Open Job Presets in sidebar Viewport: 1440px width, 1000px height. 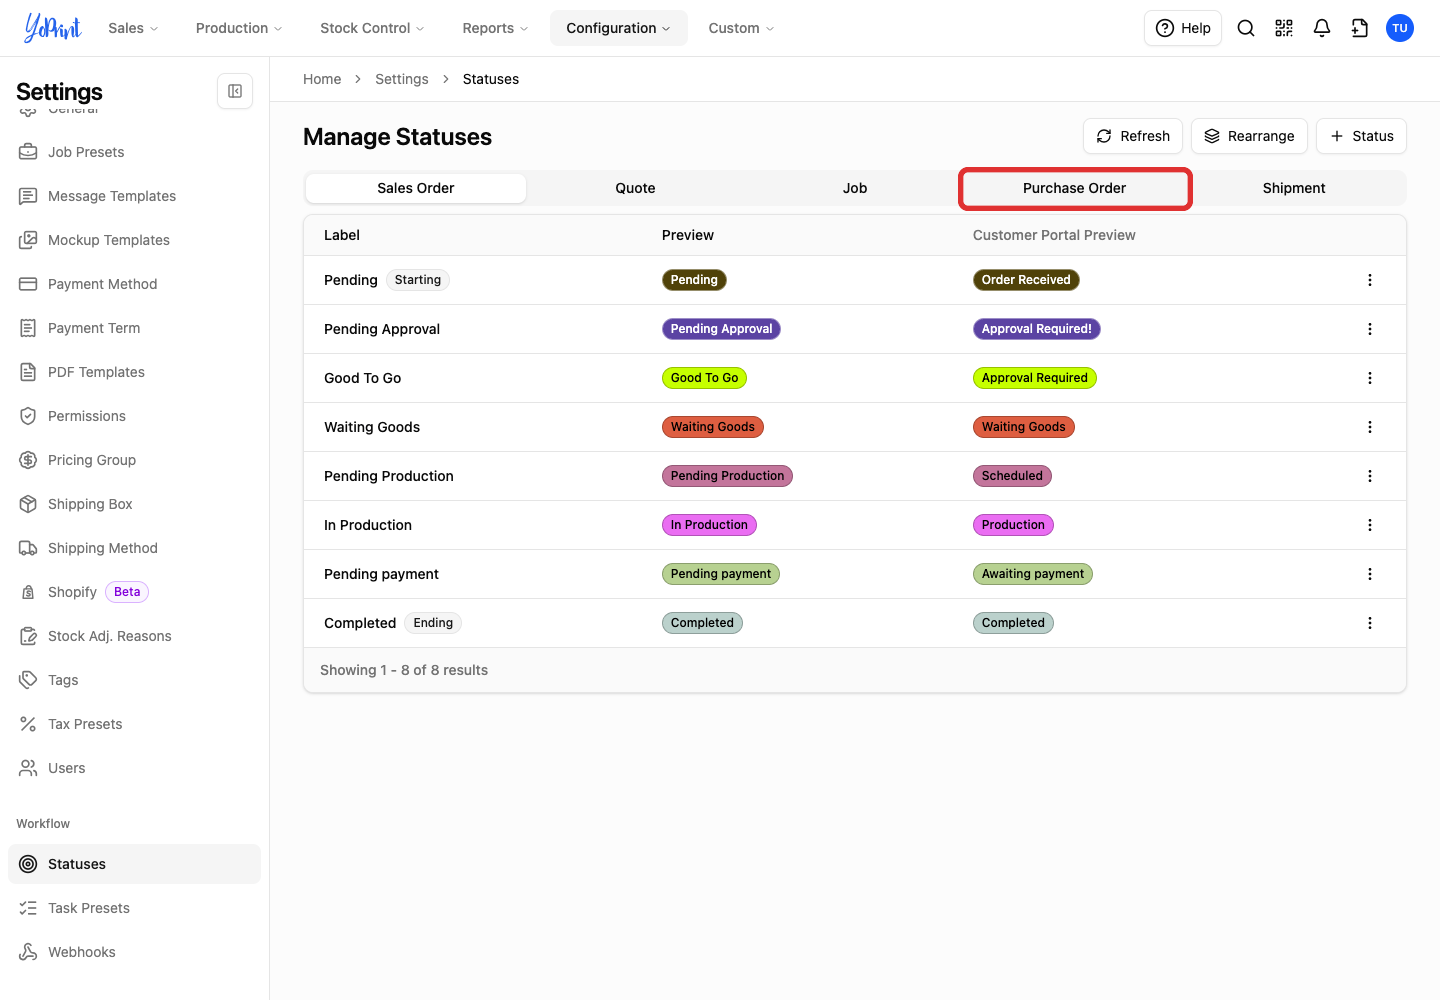pos(134,152)
